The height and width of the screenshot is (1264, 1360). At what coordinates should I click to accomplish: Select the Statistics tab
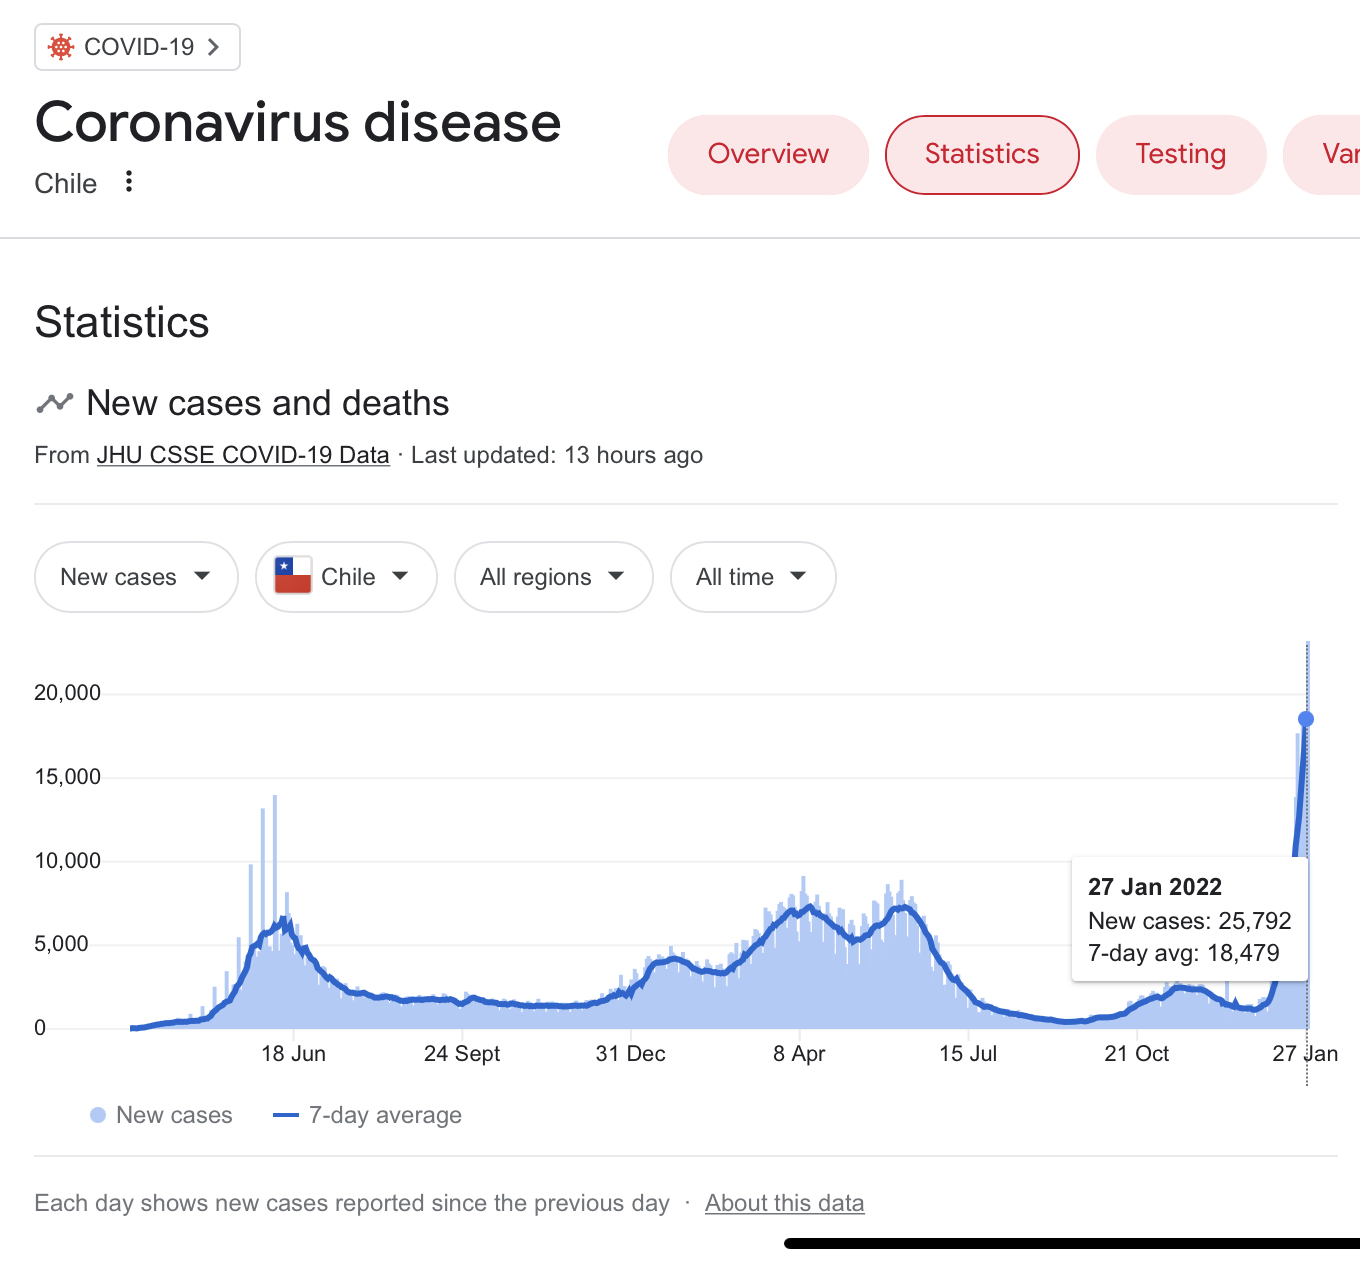[982, 154]
